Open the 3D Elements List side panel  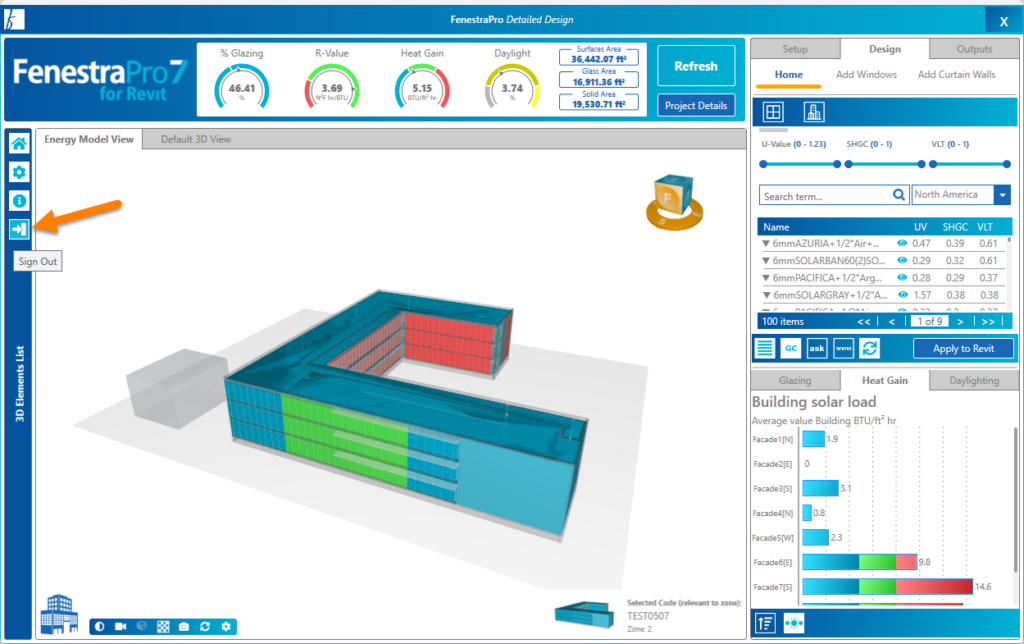pos(19,384)
